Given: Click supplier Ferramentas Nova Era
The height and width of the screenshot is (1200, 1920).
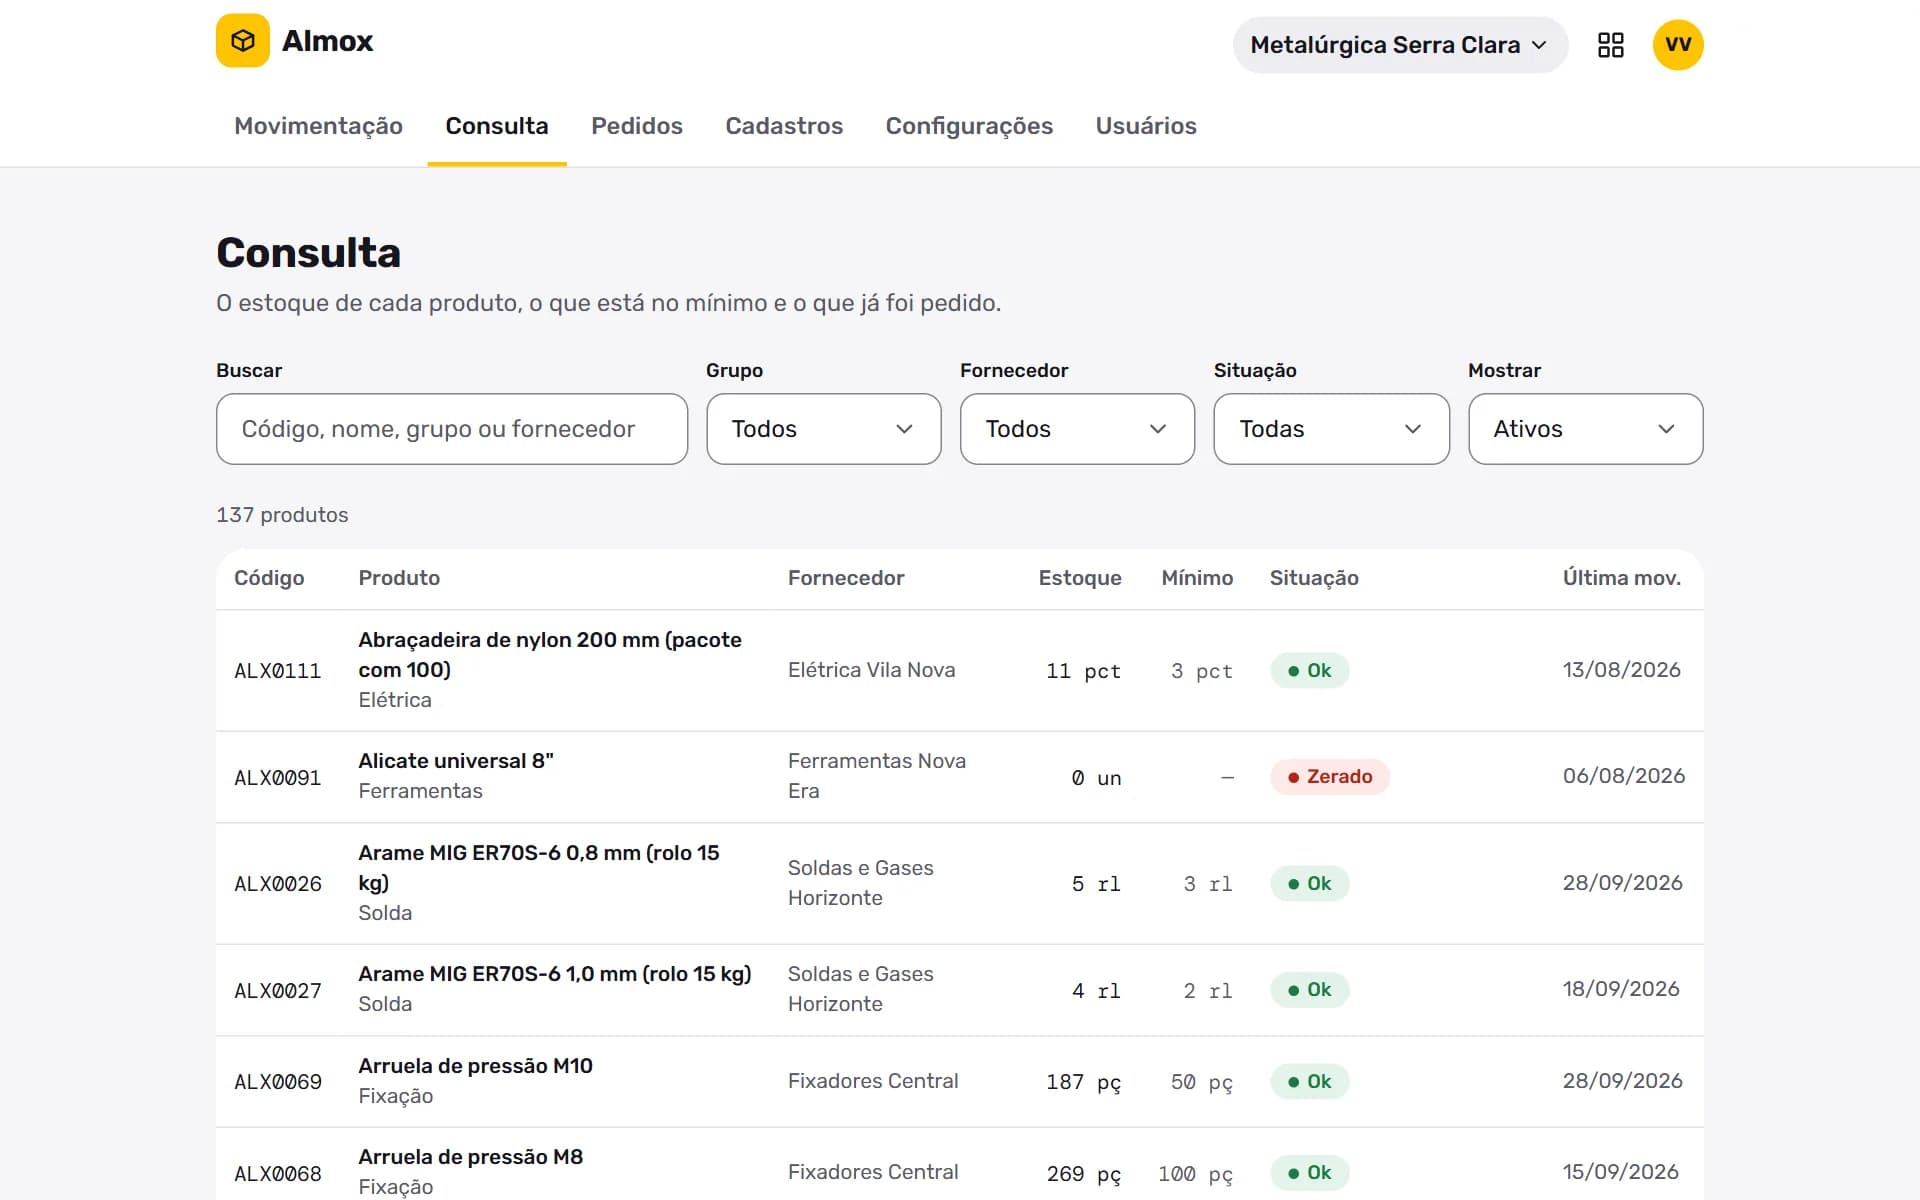Looking at the screenshot, I should (877, 776).
